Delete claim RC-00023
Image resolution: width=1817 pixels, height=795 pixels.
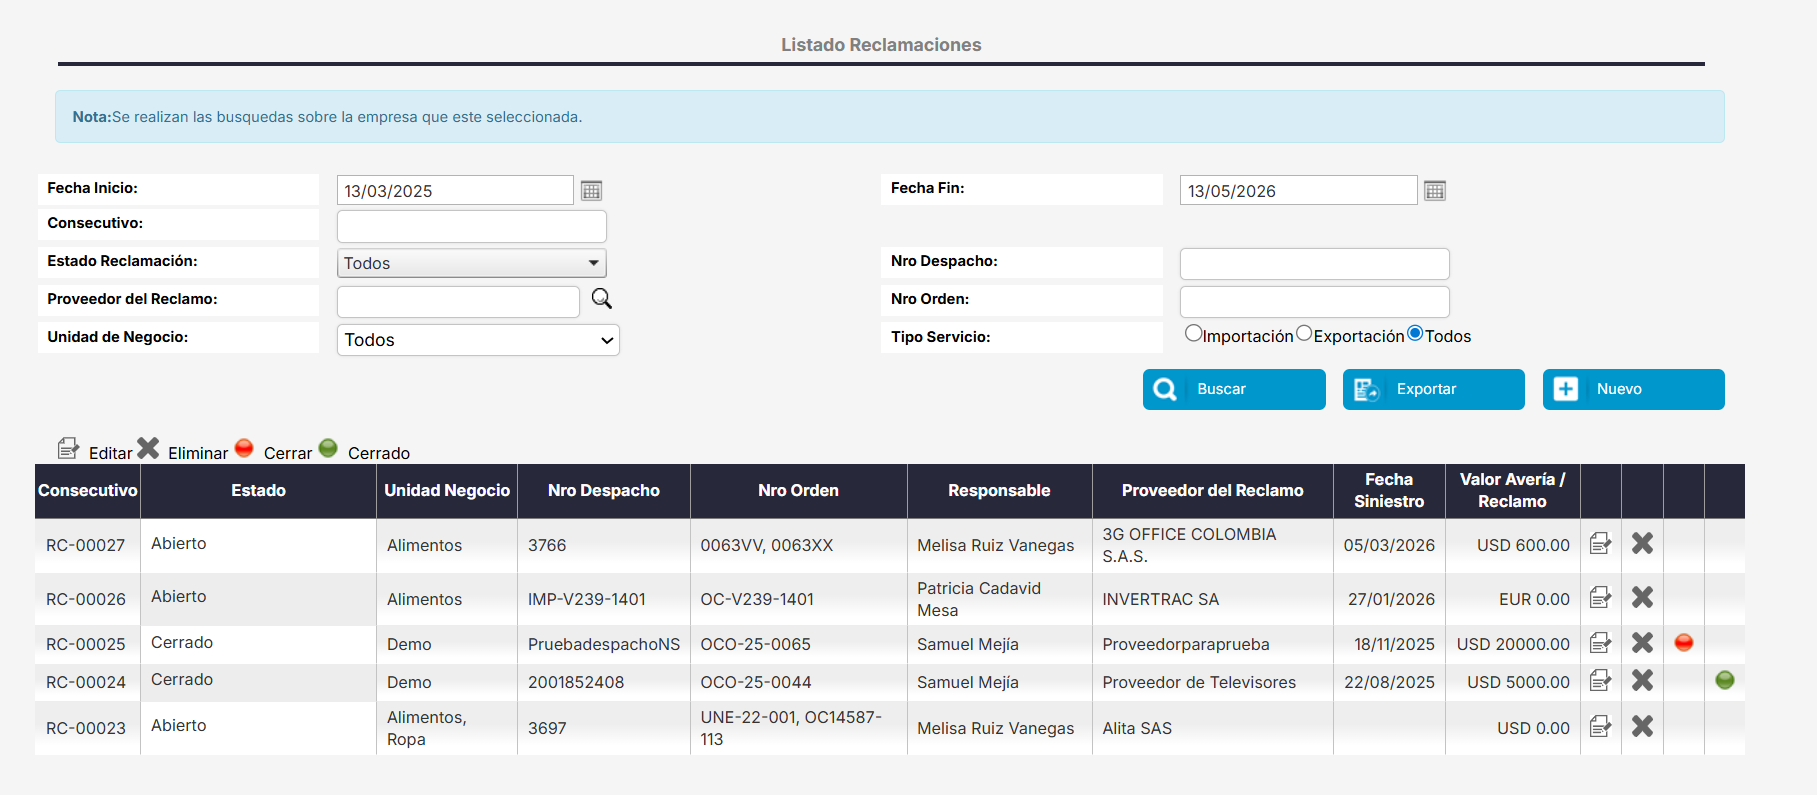click(1642, 727)
